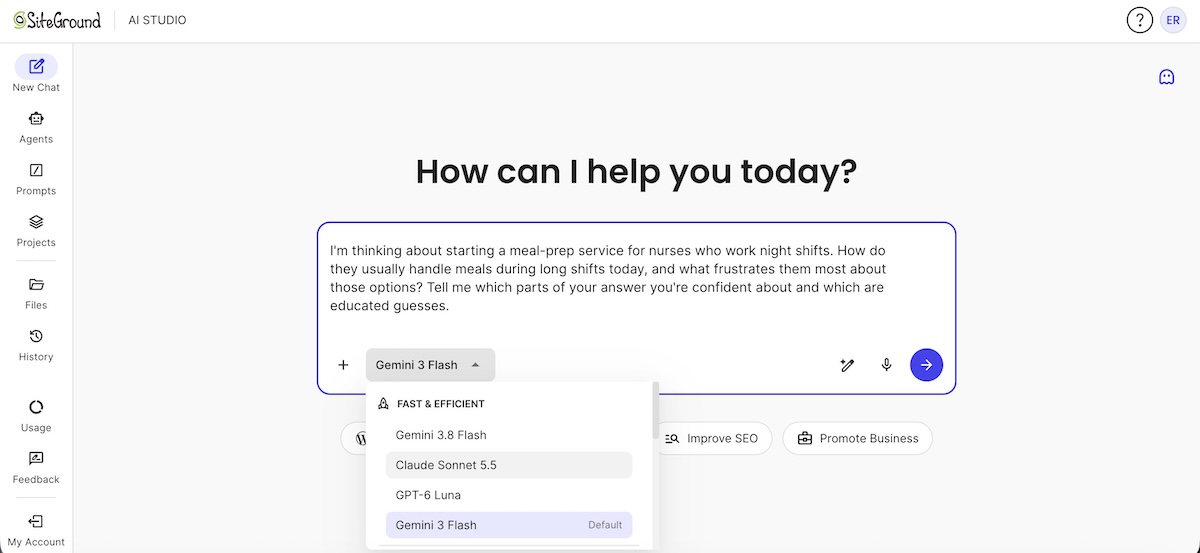1200x553 pixels.
Task: Click the "How can I help you today?" heading
Action: tap(636, 172)
